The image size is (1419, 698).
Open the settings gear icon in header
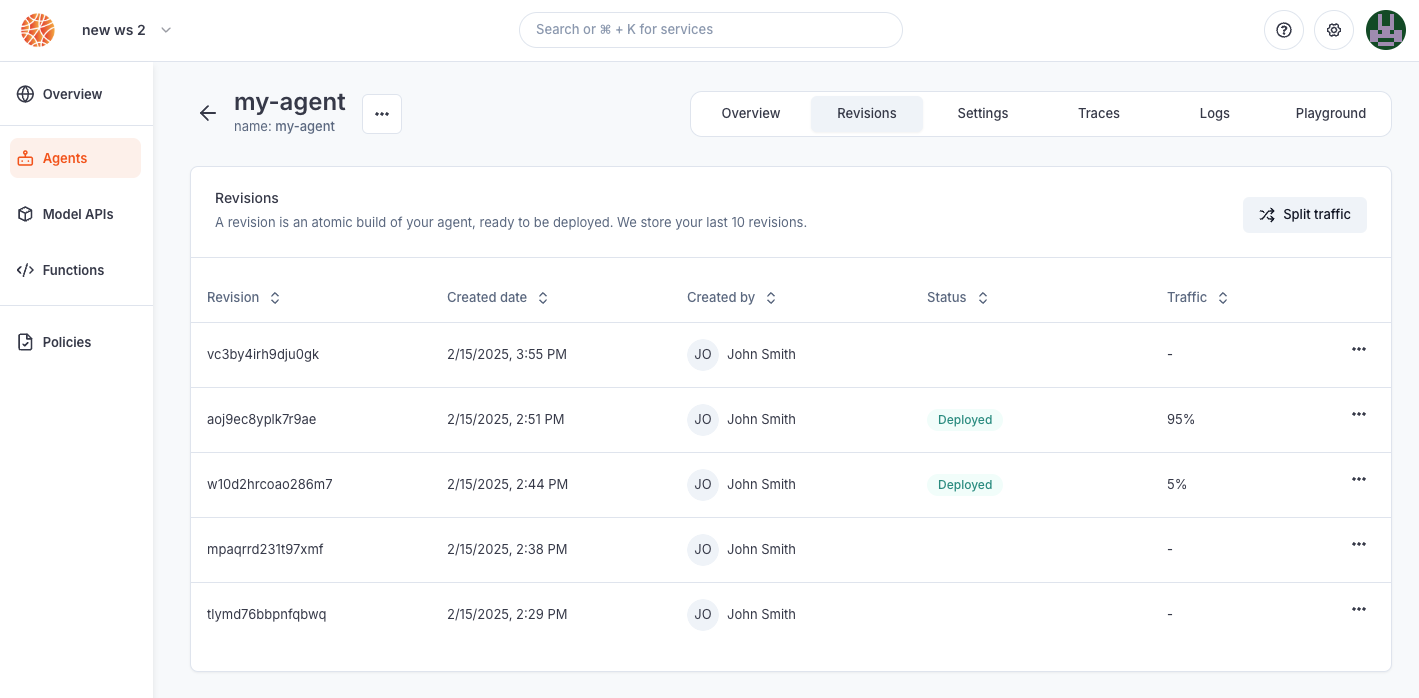click(x=1334, y=30)
